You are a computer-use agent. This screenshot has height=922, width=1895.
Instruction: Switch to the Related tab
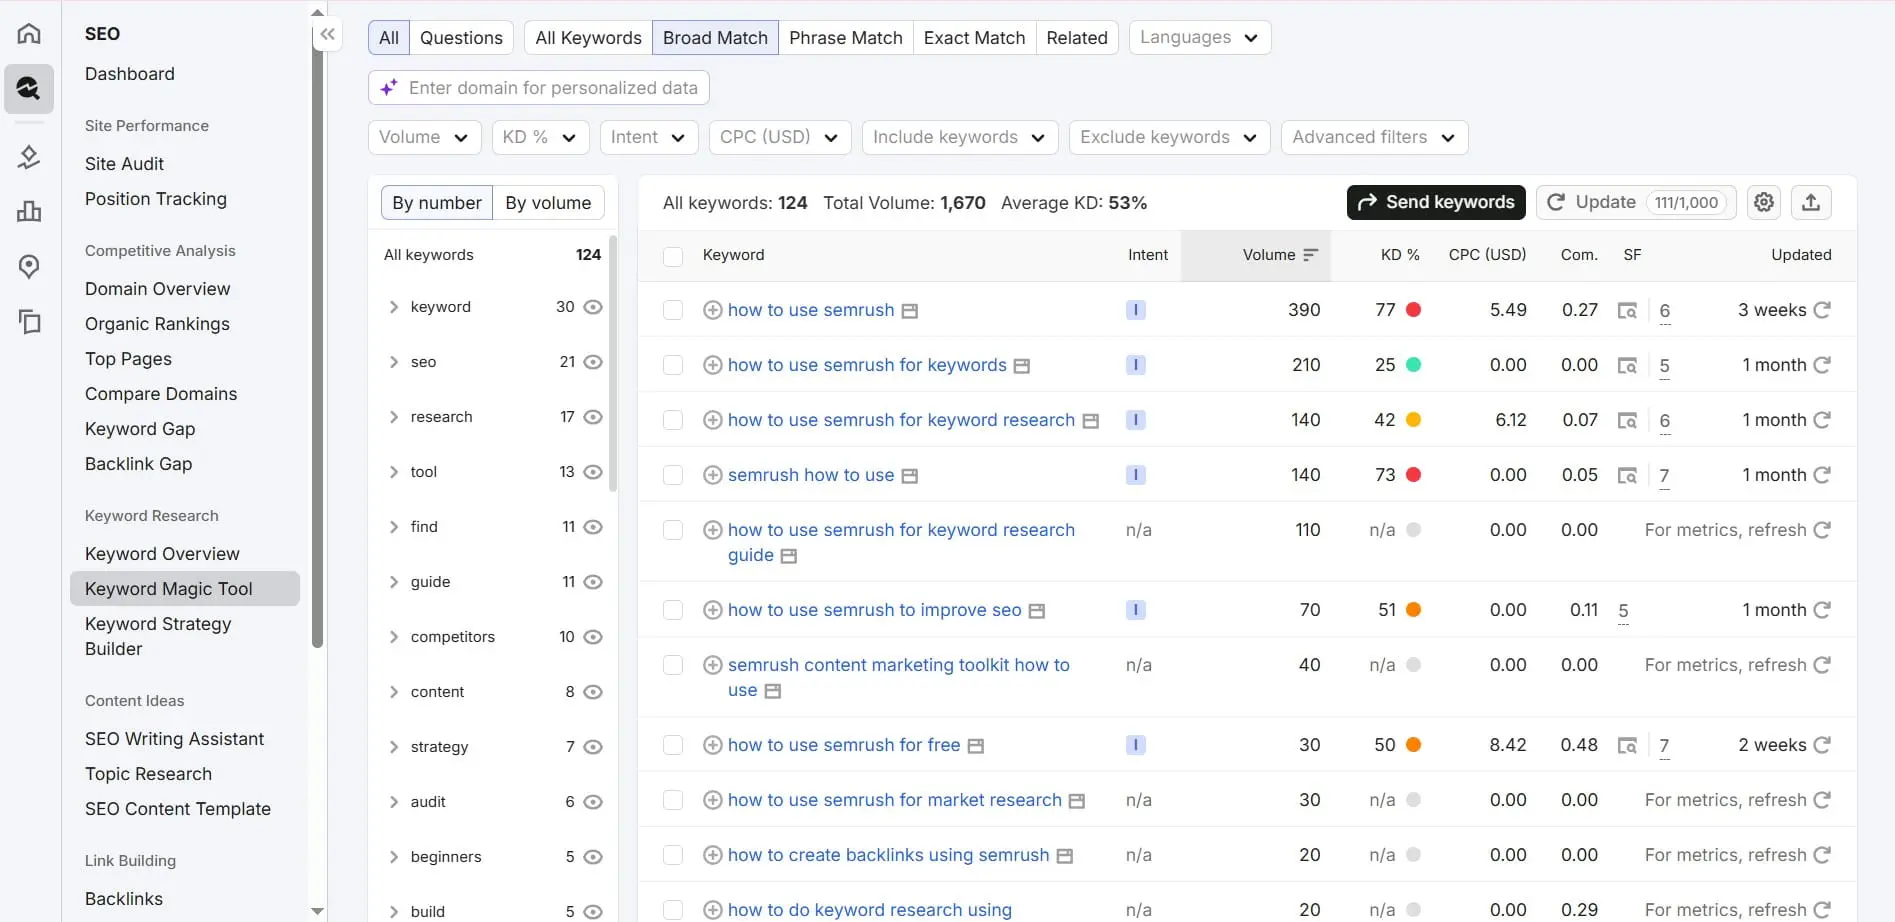coord(1077,38)
